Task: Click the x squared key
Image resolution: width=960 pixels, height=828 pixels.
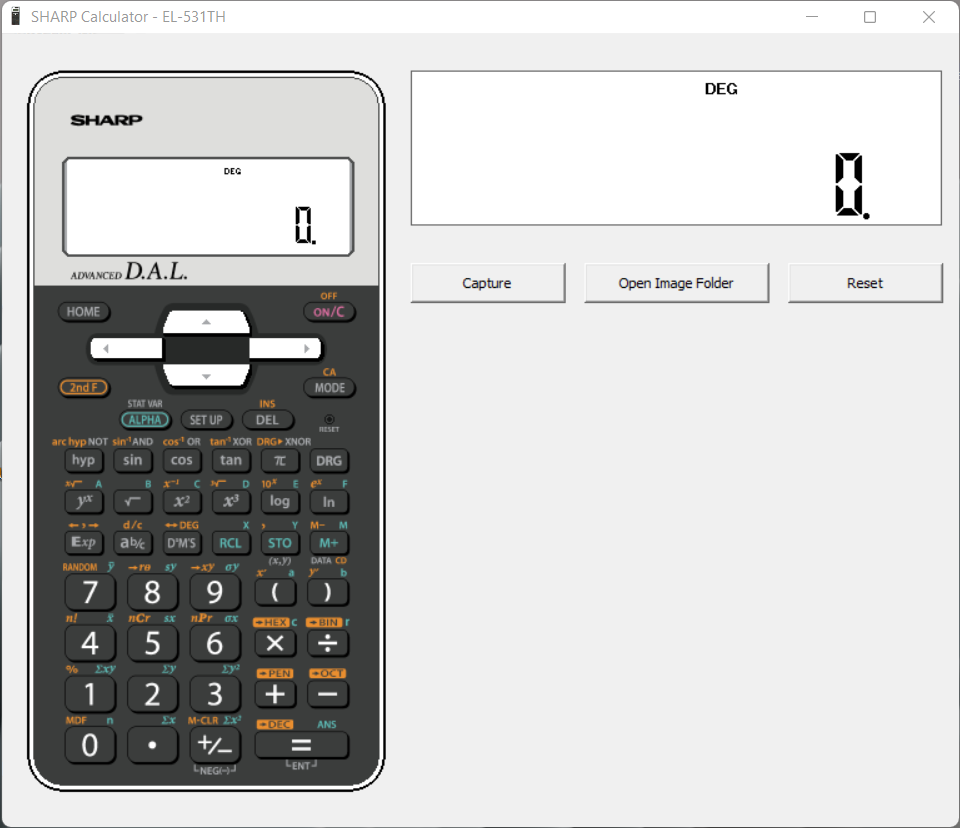Action: (x=182, y=502)
